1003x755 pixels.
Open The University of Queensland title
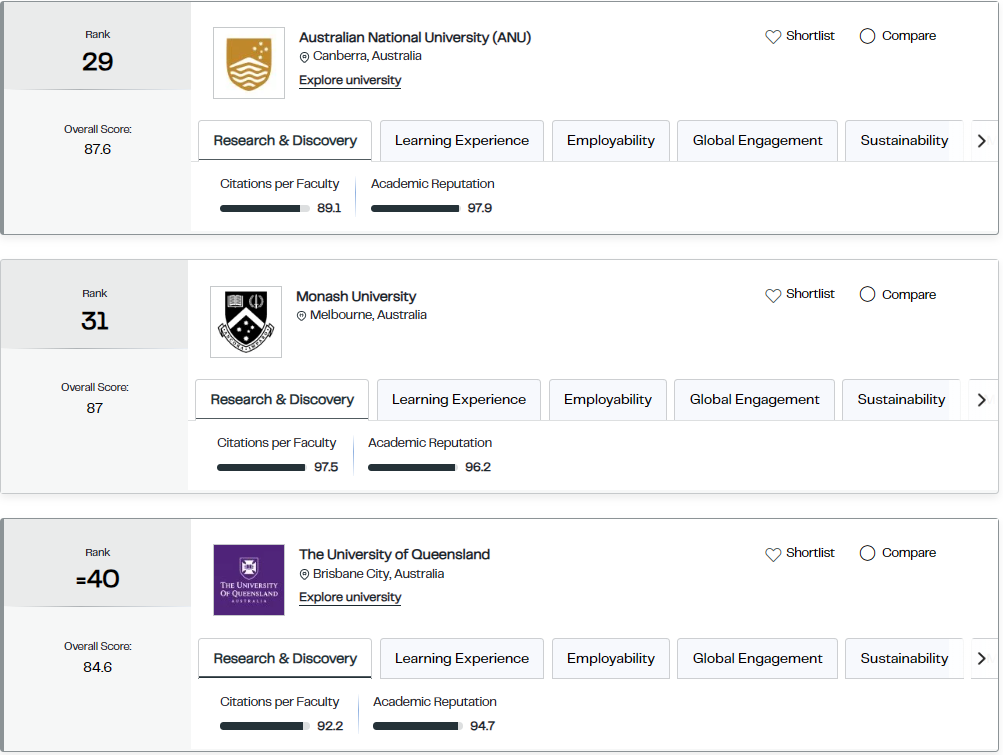coord(394,554)
